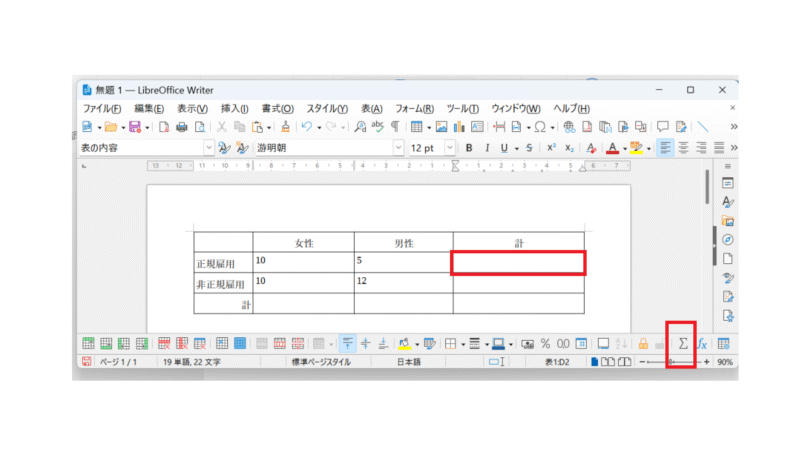The width and height of the screenshot is (800, 450).
Task: Toggle table cell Align Top icon
Action: click(347, 344)
